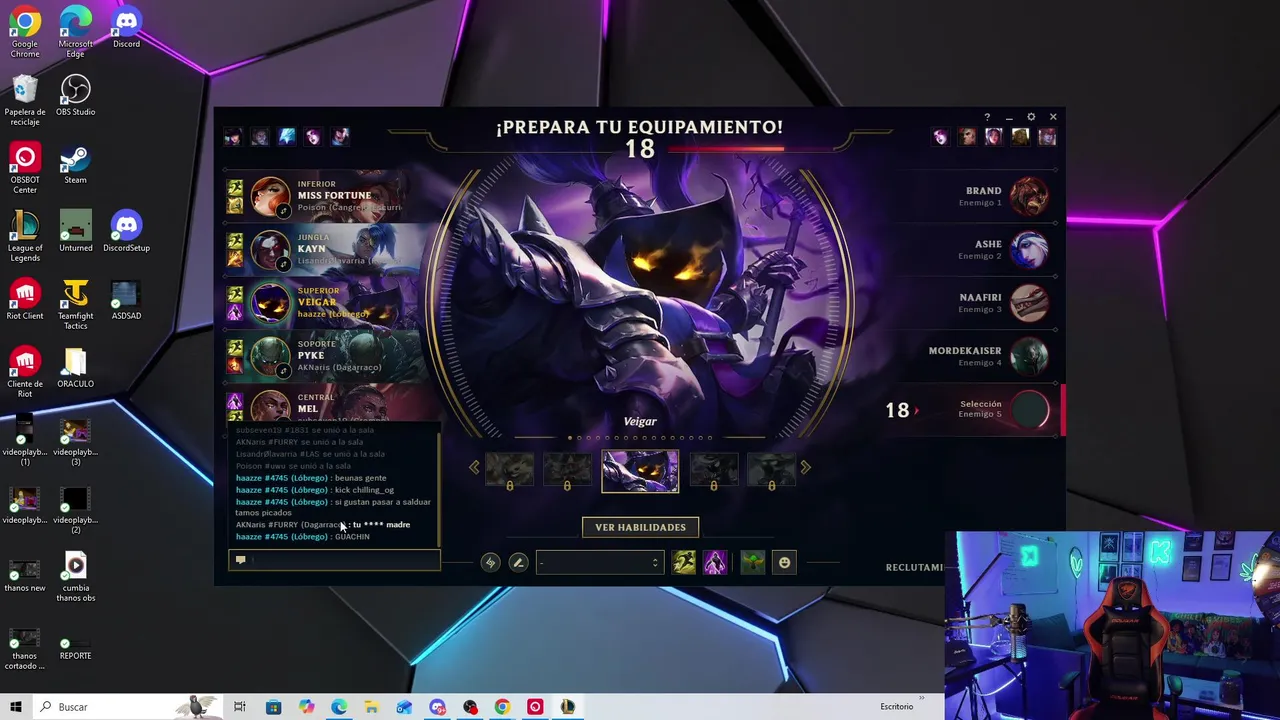Select Miss Fortune teammate row
The height and width of the screenshot is (720, 1280).
[333, 196]
